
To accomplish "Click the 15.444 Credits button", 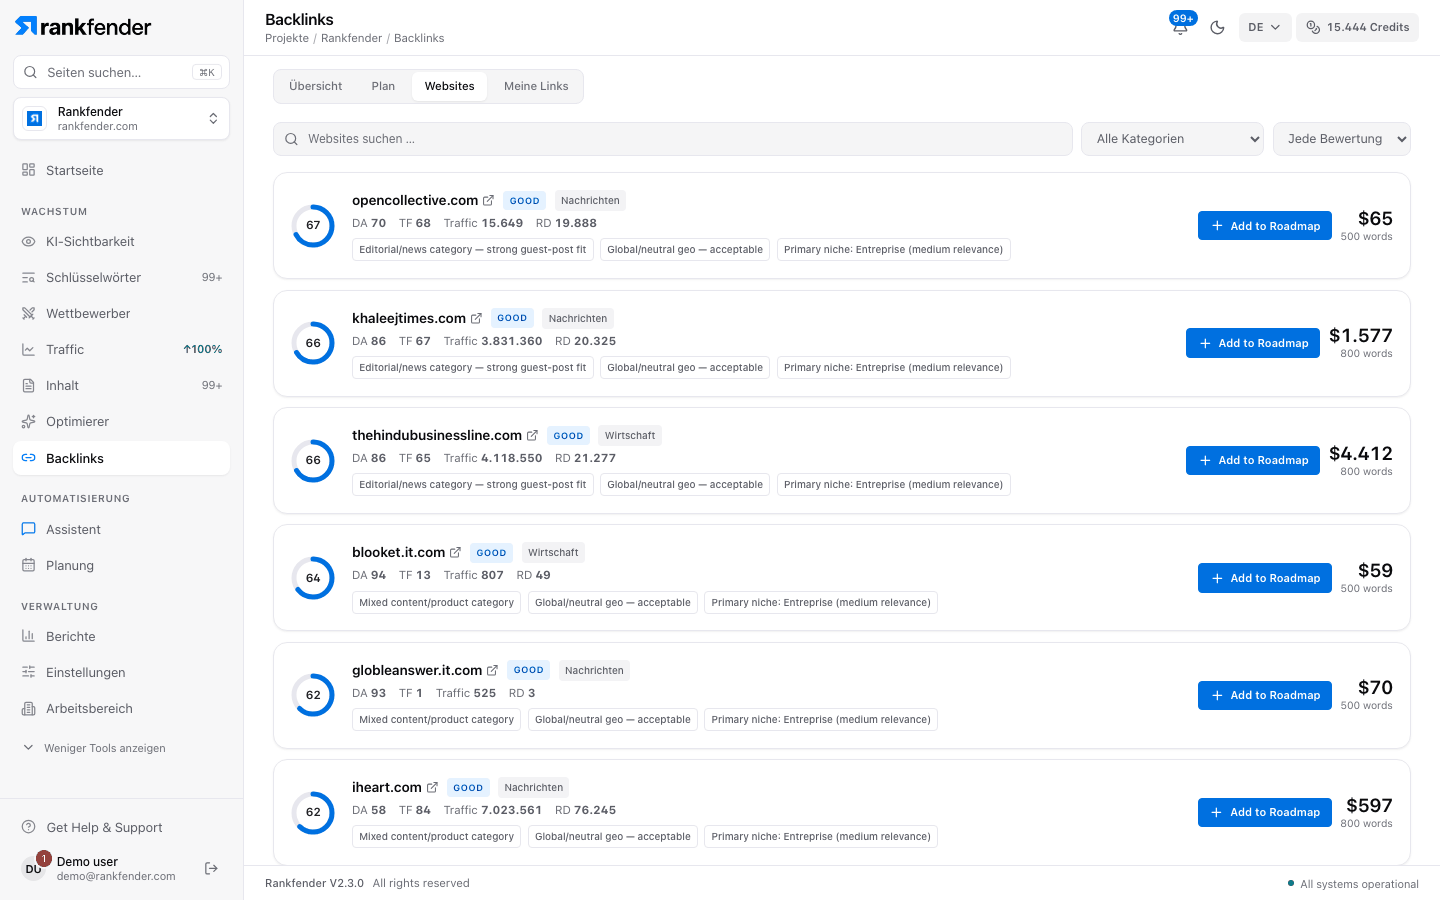I will pyautogui.click(x=1357, y=27).
